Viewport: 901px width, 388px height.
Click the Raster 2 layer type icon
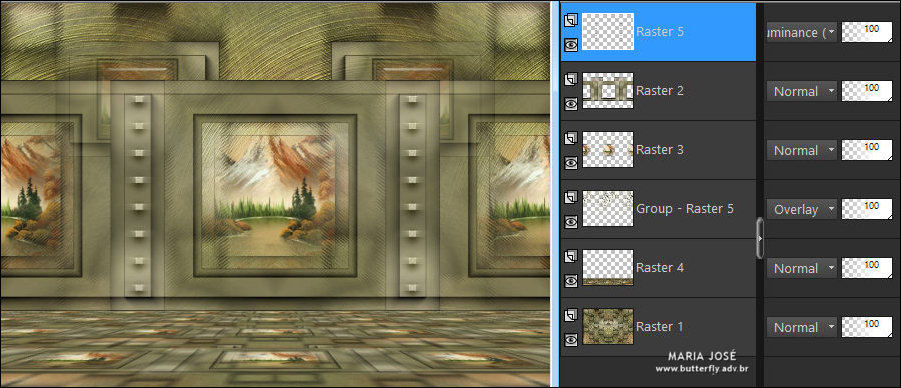571,80
